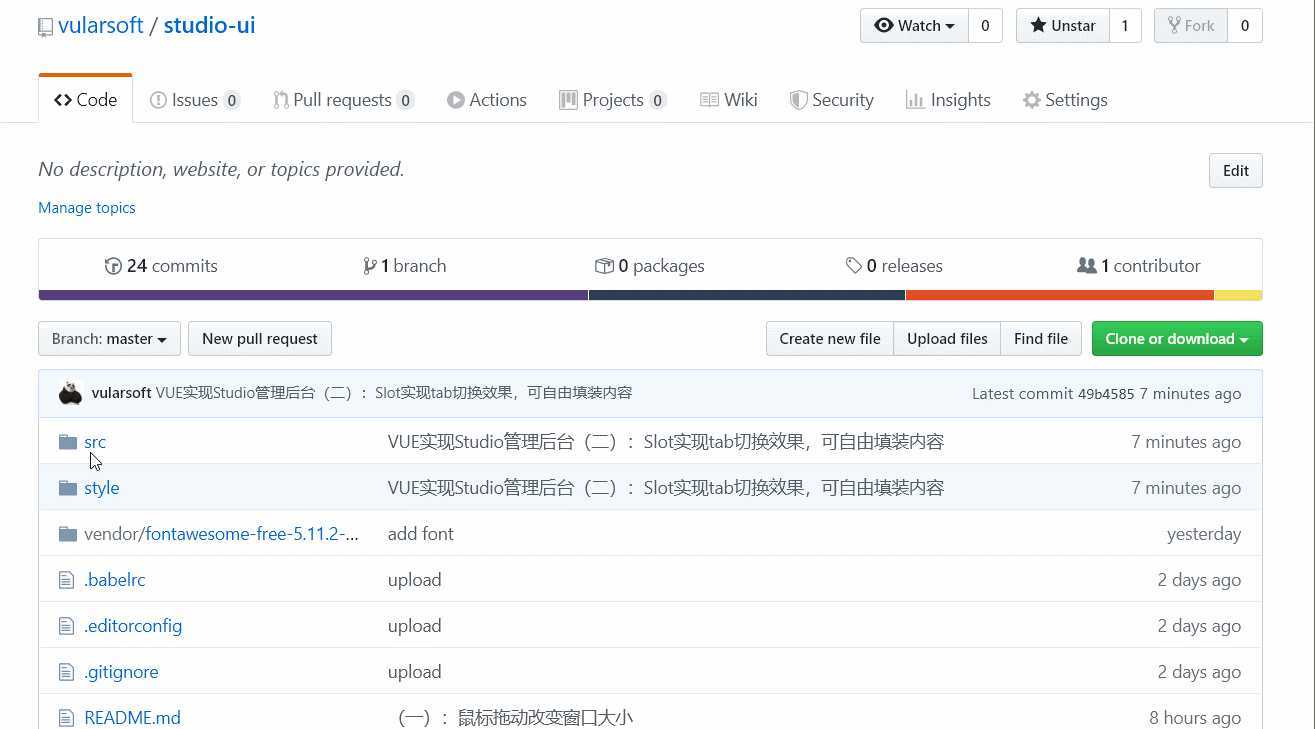Click the Unstar button

coord(1062,26)
